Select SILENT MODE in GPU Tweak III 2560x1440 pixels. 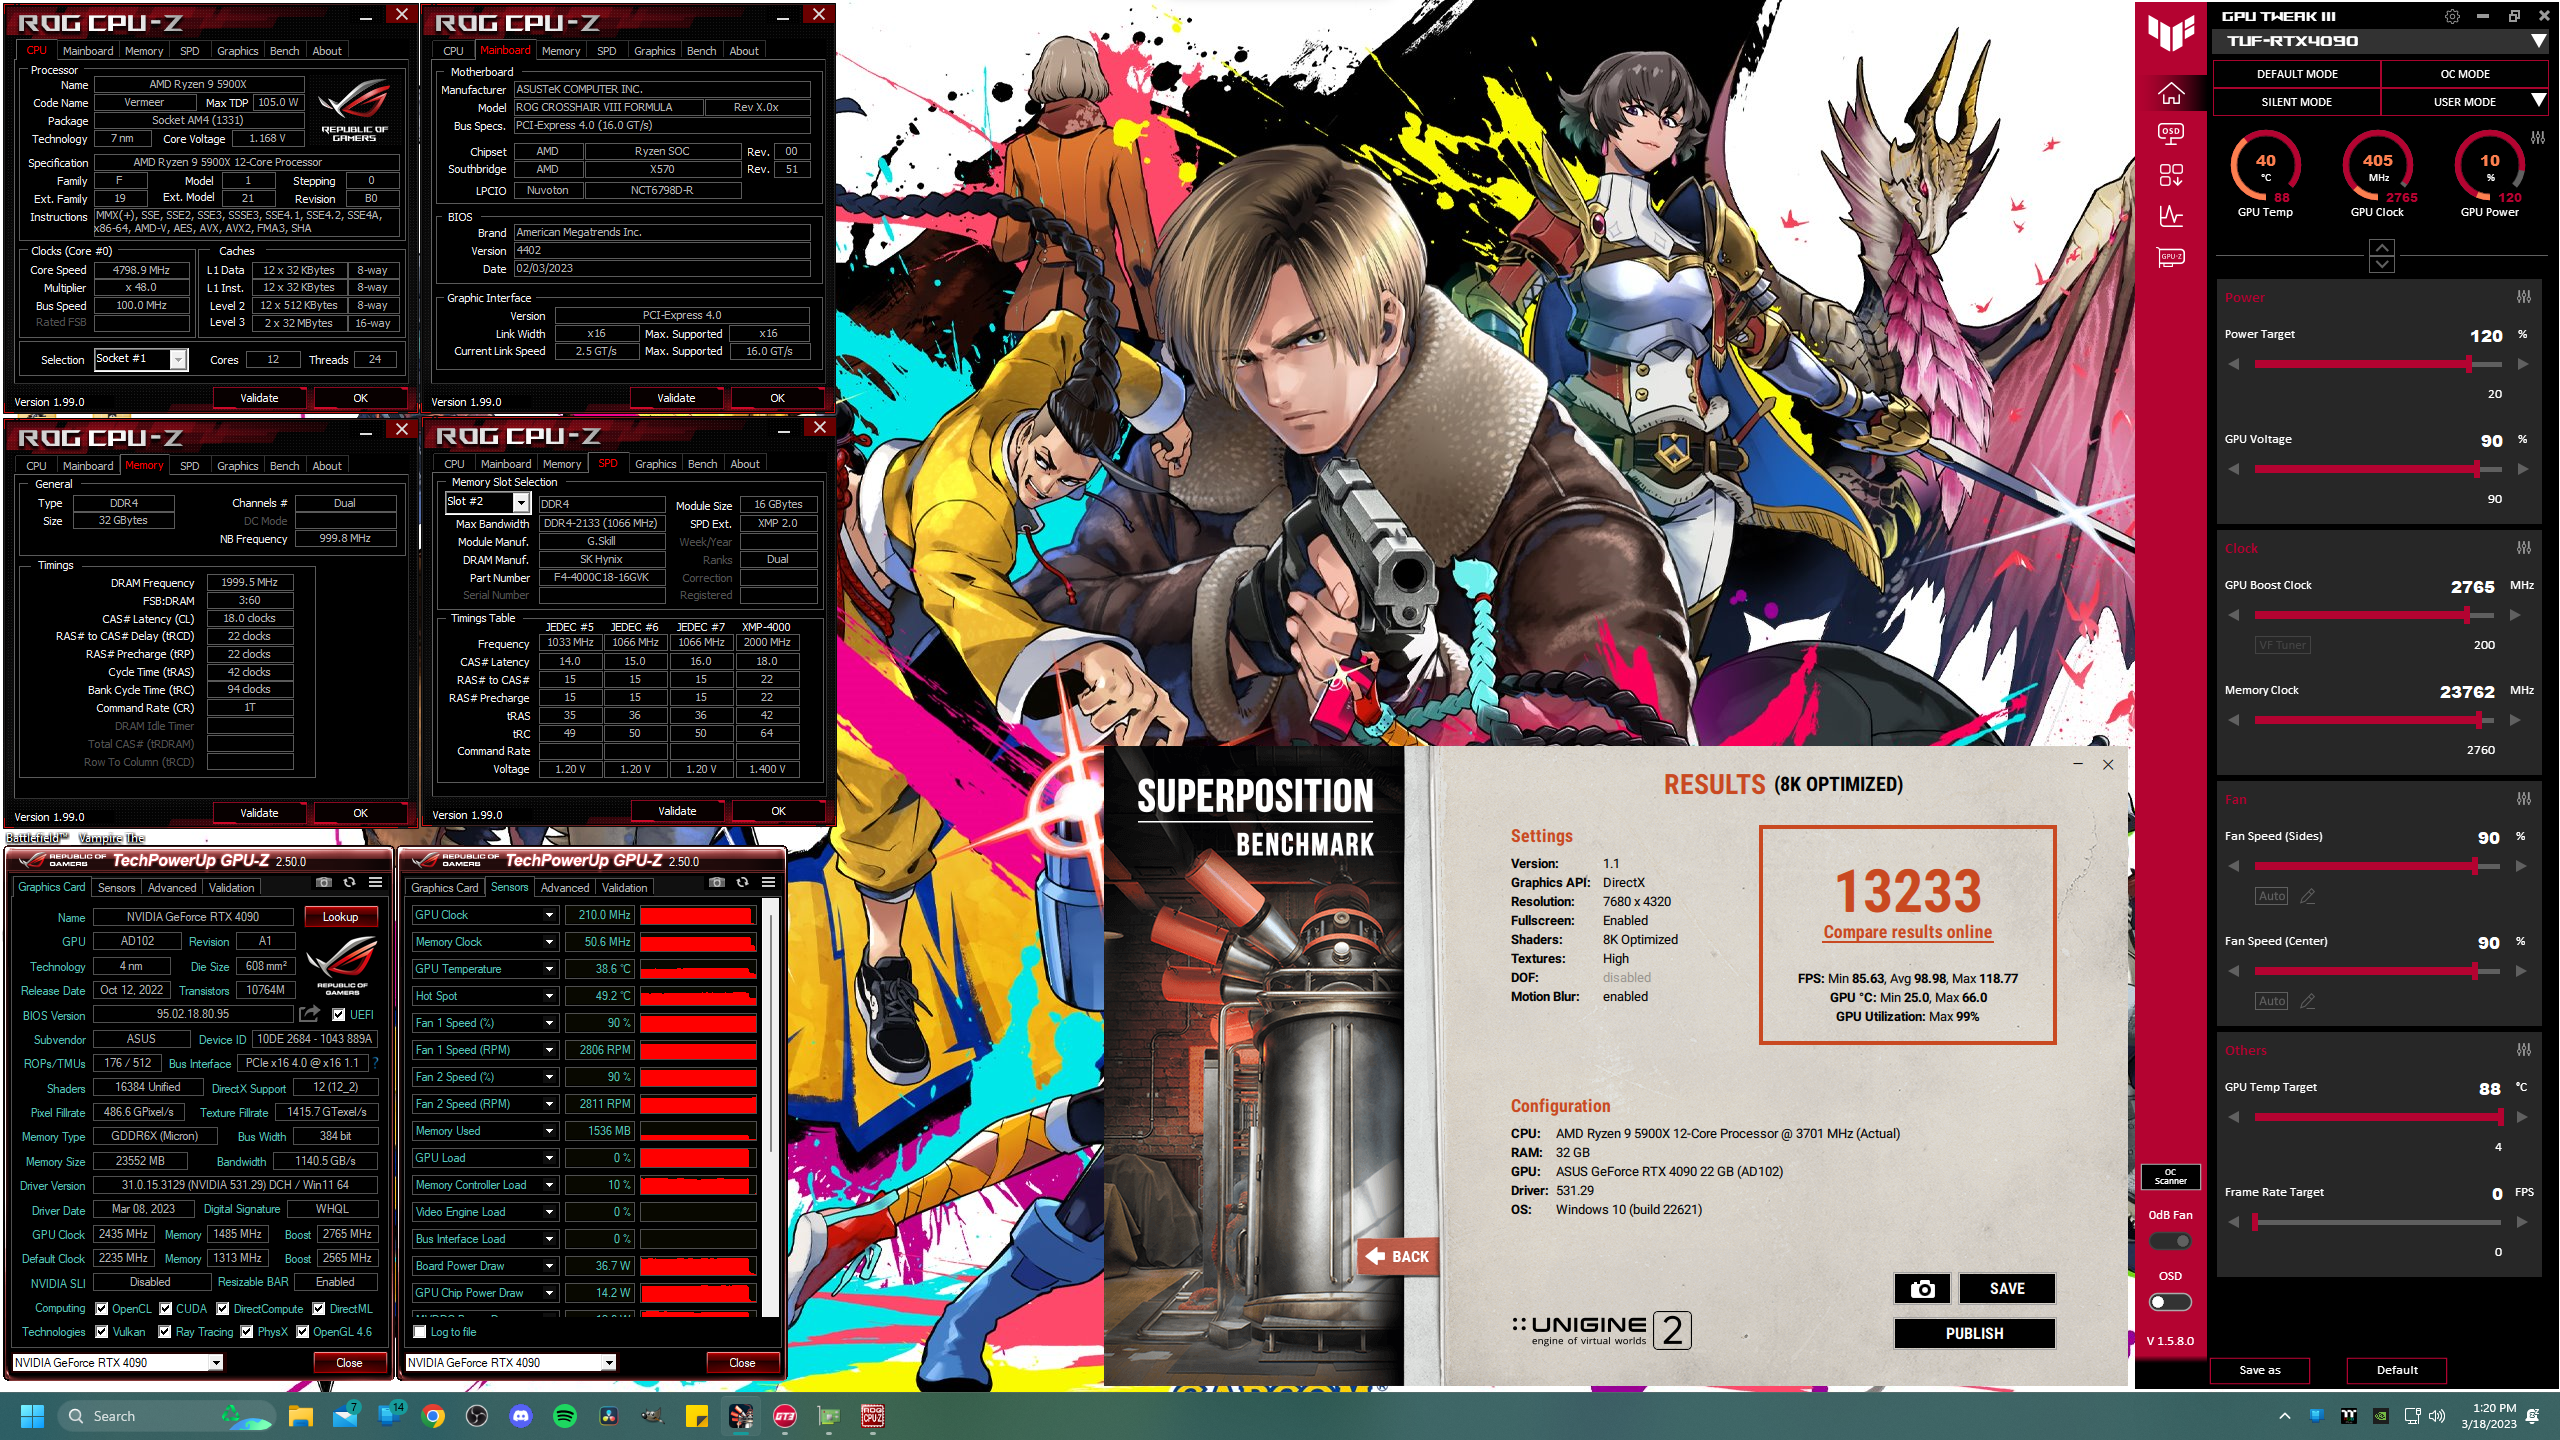tap(2297, 102)
